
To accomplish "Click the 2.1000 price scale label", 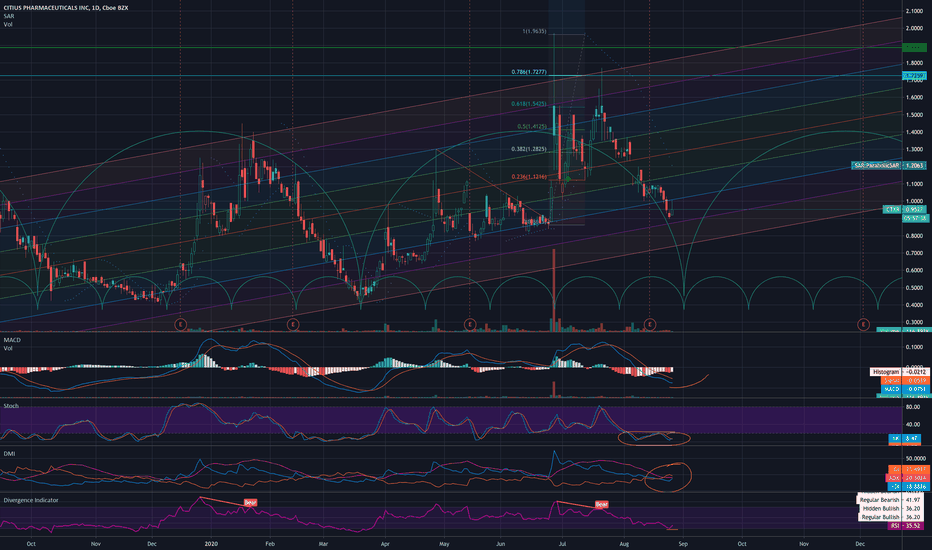I will click(914, 11).
